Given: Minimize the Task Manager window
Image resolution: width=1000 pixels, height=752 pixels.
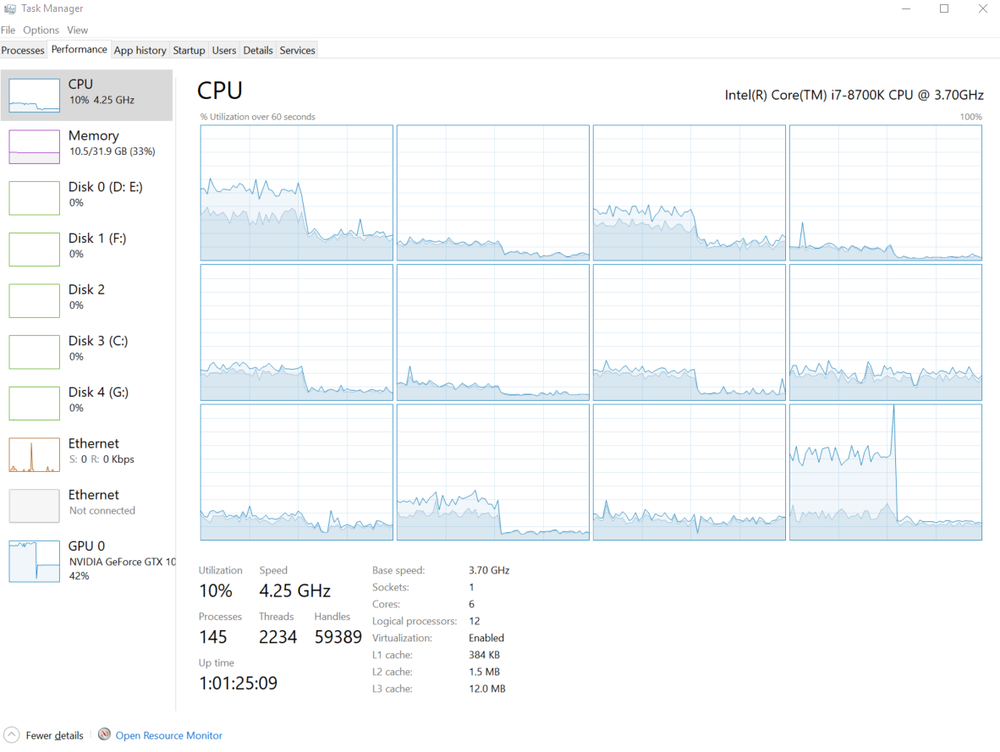Looking at the screenshot, I should tap(906, 8).
